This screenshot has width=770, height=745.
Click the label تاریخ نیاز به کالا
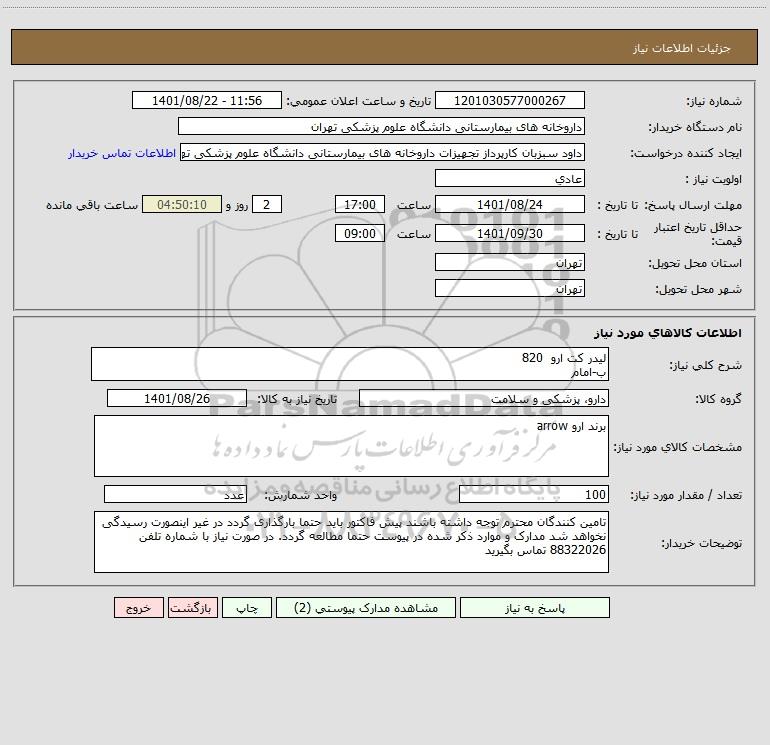298,399
